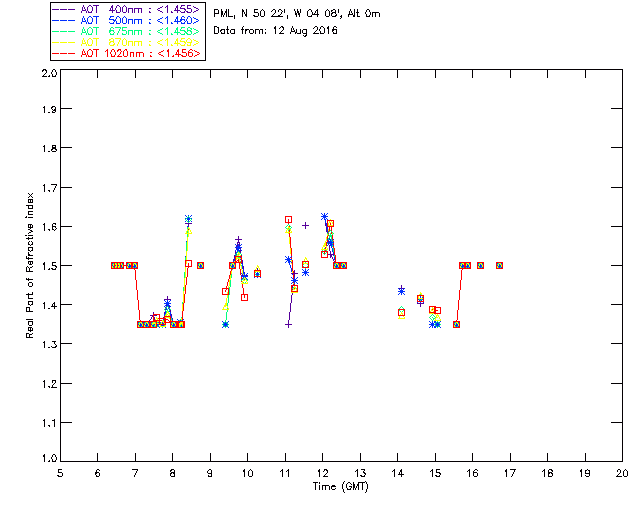The image size is (640, 512).
Task: Click the AOT 1020nm legend entry
Action: 127,53
